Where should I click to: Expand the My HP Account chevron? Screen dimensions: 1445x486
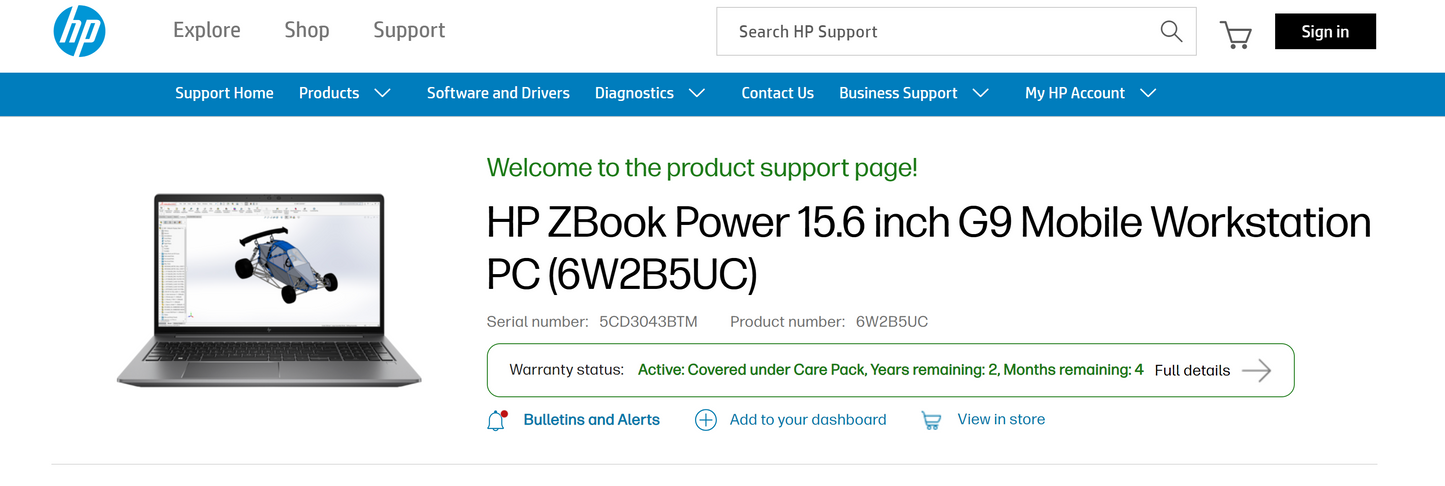click(1148, 93)
